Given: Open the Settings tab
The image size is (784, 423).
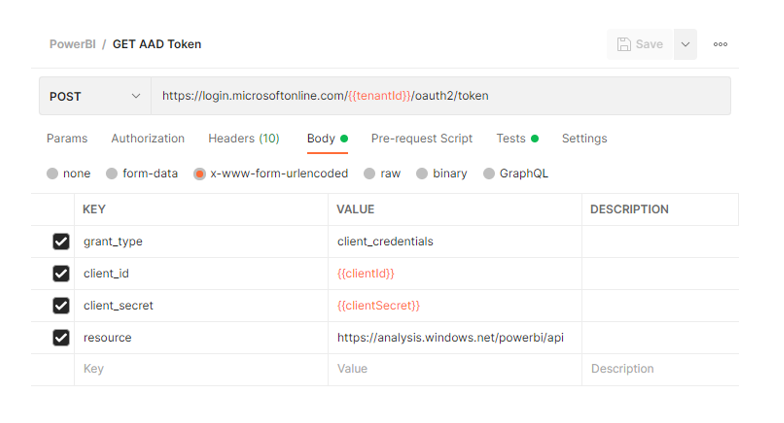Looking at the screenshot, I should click(584, 138).
